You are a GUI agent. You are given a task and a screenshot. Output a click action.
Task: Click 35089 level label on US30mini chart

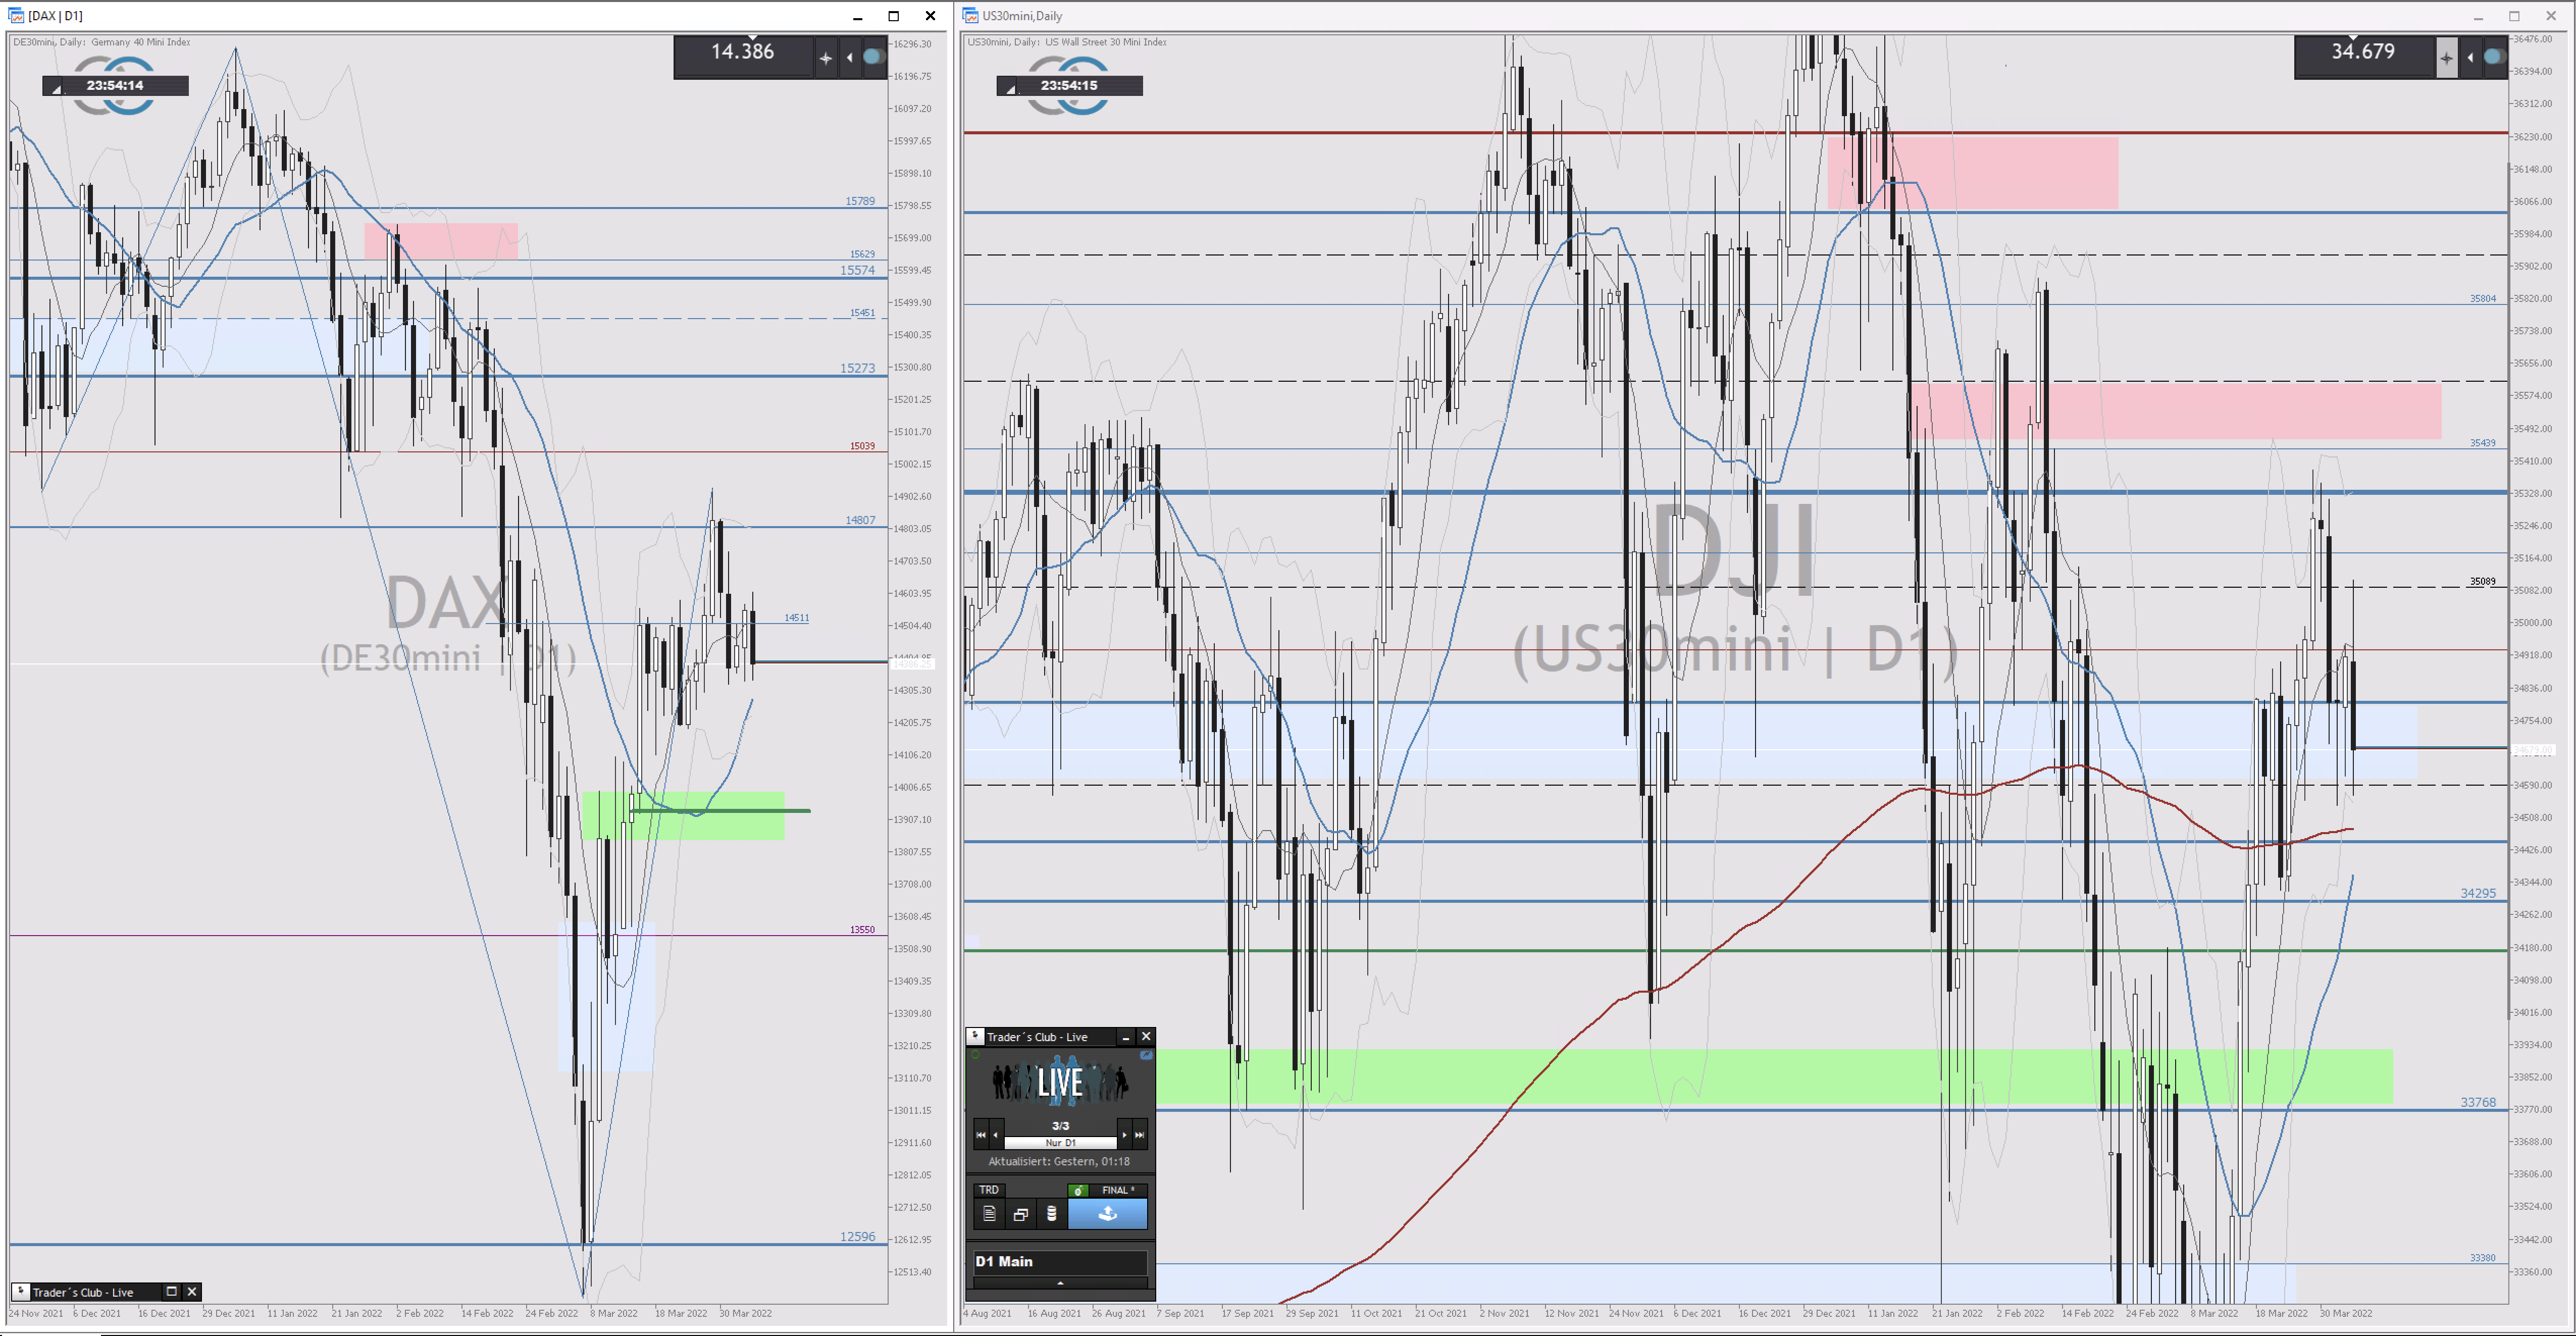point(2482,581)
